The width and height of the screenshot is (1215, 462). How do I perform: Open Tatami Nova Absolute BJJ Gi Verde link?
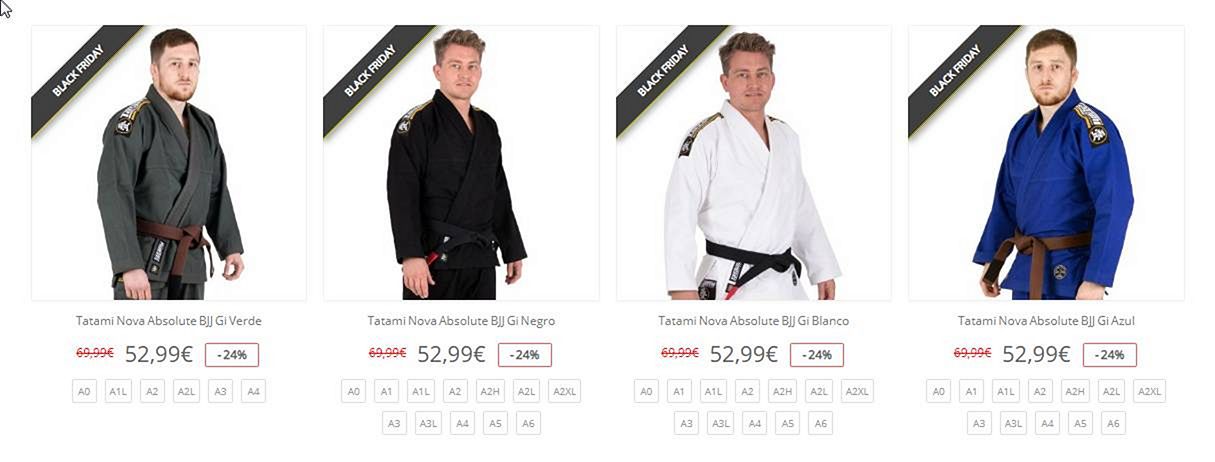(169, 321)
